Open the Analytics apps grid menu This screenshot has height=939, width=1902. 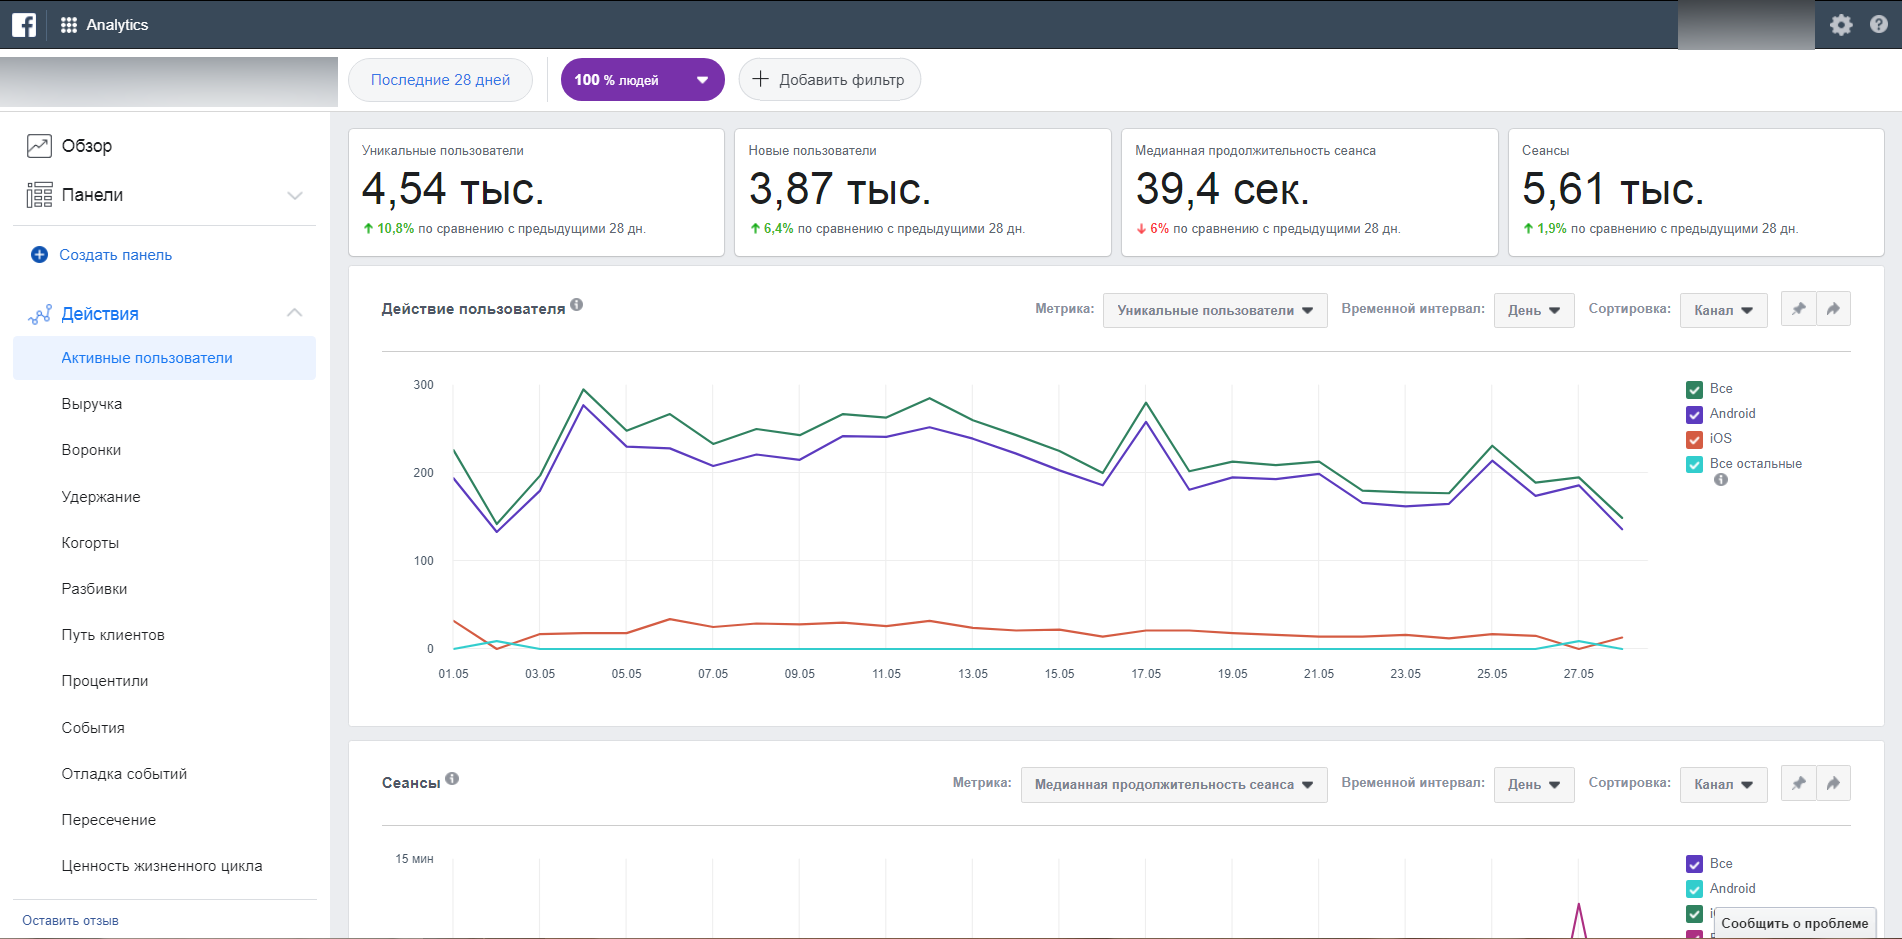pos(69,25)
